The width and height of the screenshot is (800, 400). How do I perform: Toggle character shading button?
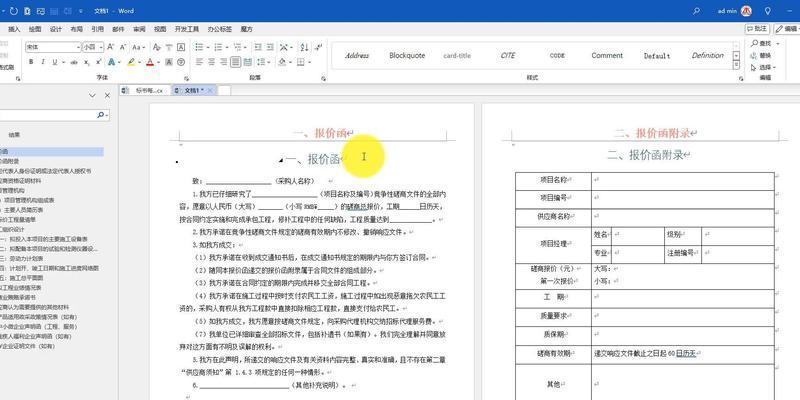(168, 62)
